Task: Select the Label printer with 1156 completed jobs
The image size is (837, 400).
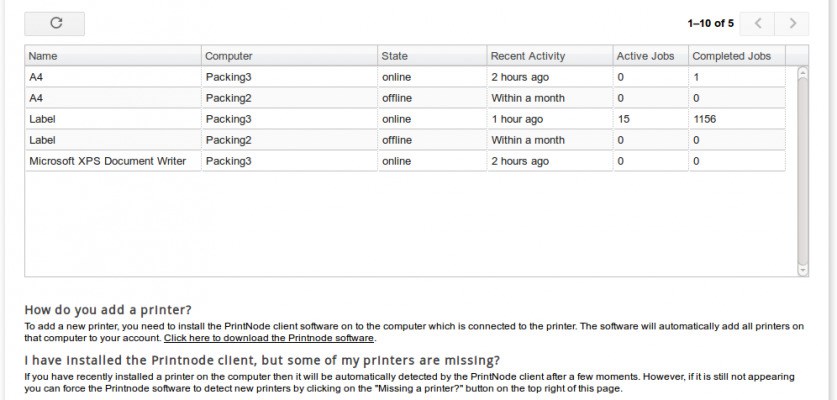Action: click(x=405, y=119)
